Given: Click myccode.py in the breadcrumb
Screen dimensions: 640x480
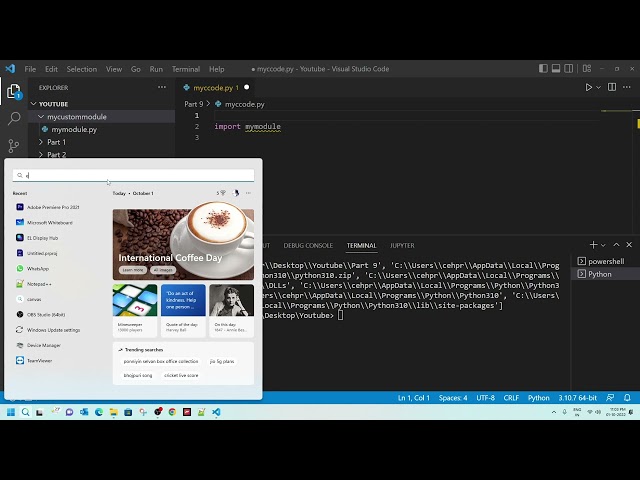Looking at the screenshot, I should coord(244,104).
